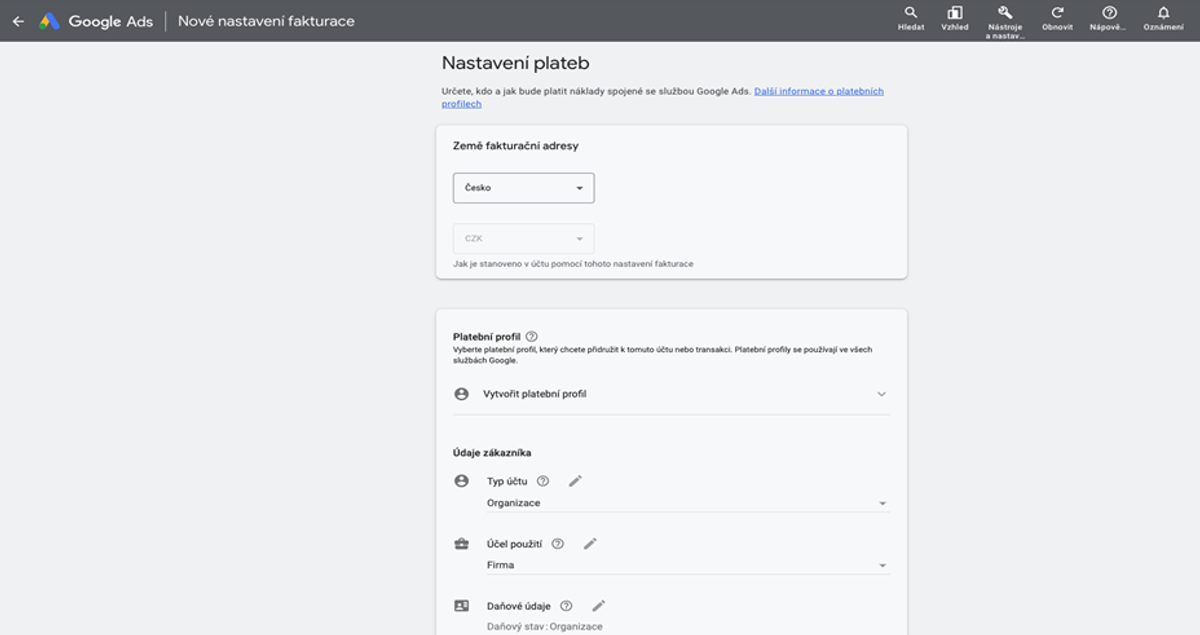Image resolution: width=1200 pixels, height=635 pixels.
Task: Click the Údaje zákazníka heading
Action: pos(492,453)
